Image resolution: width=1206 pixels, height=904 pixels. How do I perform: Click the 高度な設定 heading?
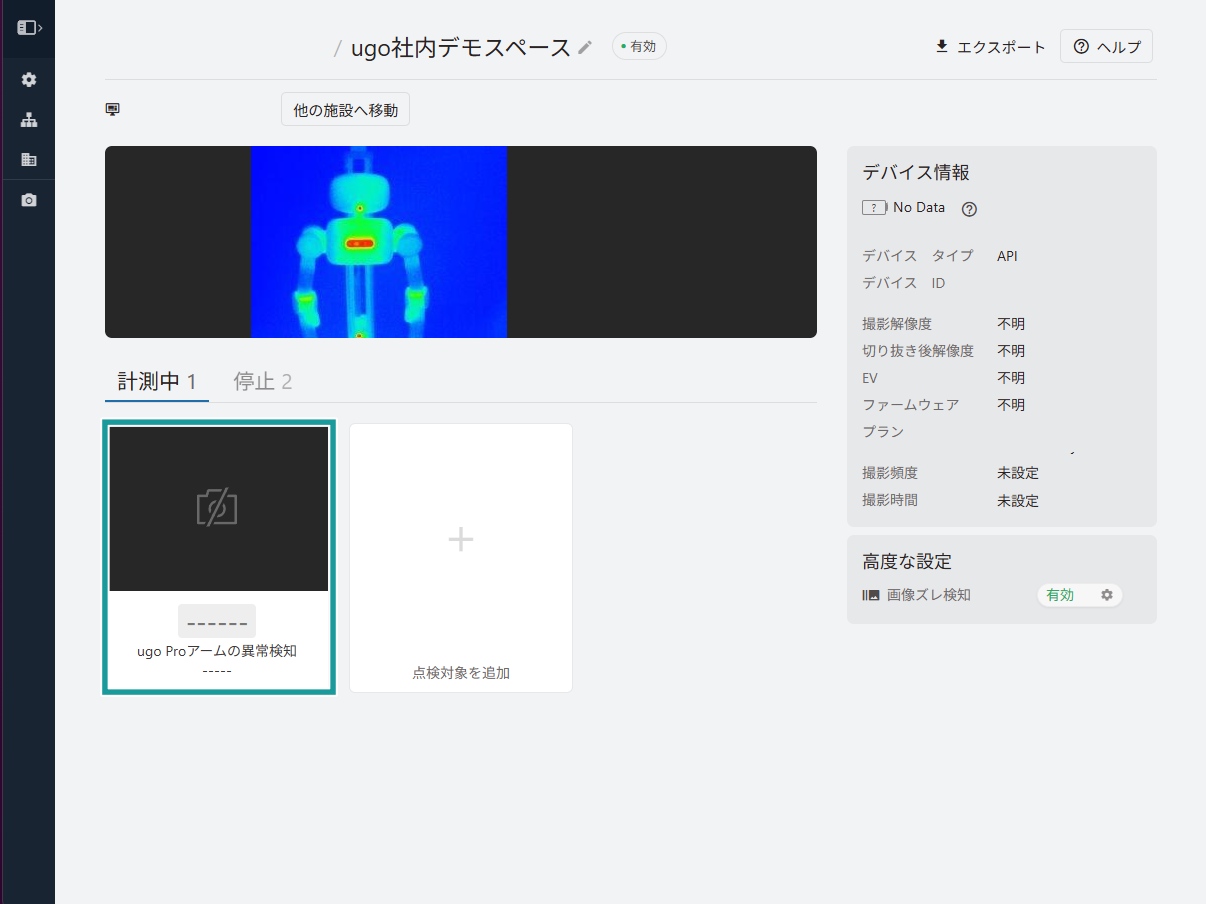pos(907,562)
